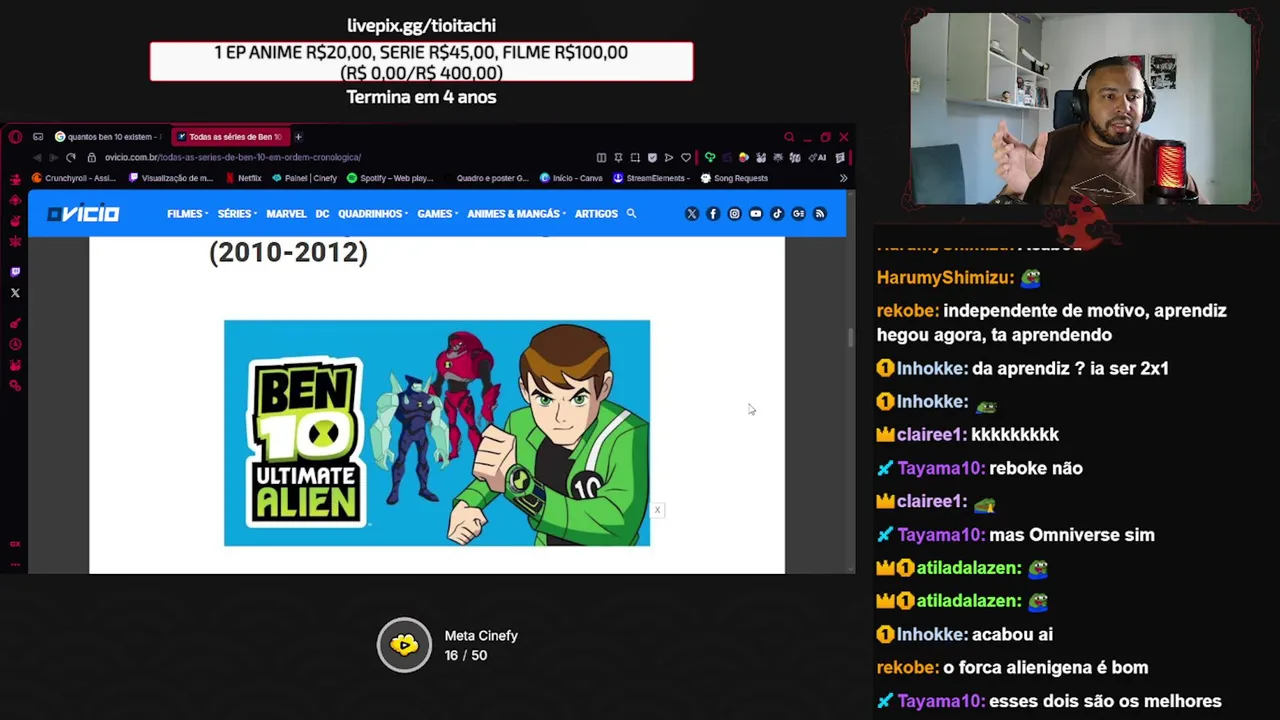Open the DC menu item
This screenshot has height=720, width=1280.
tap(322, 214)
